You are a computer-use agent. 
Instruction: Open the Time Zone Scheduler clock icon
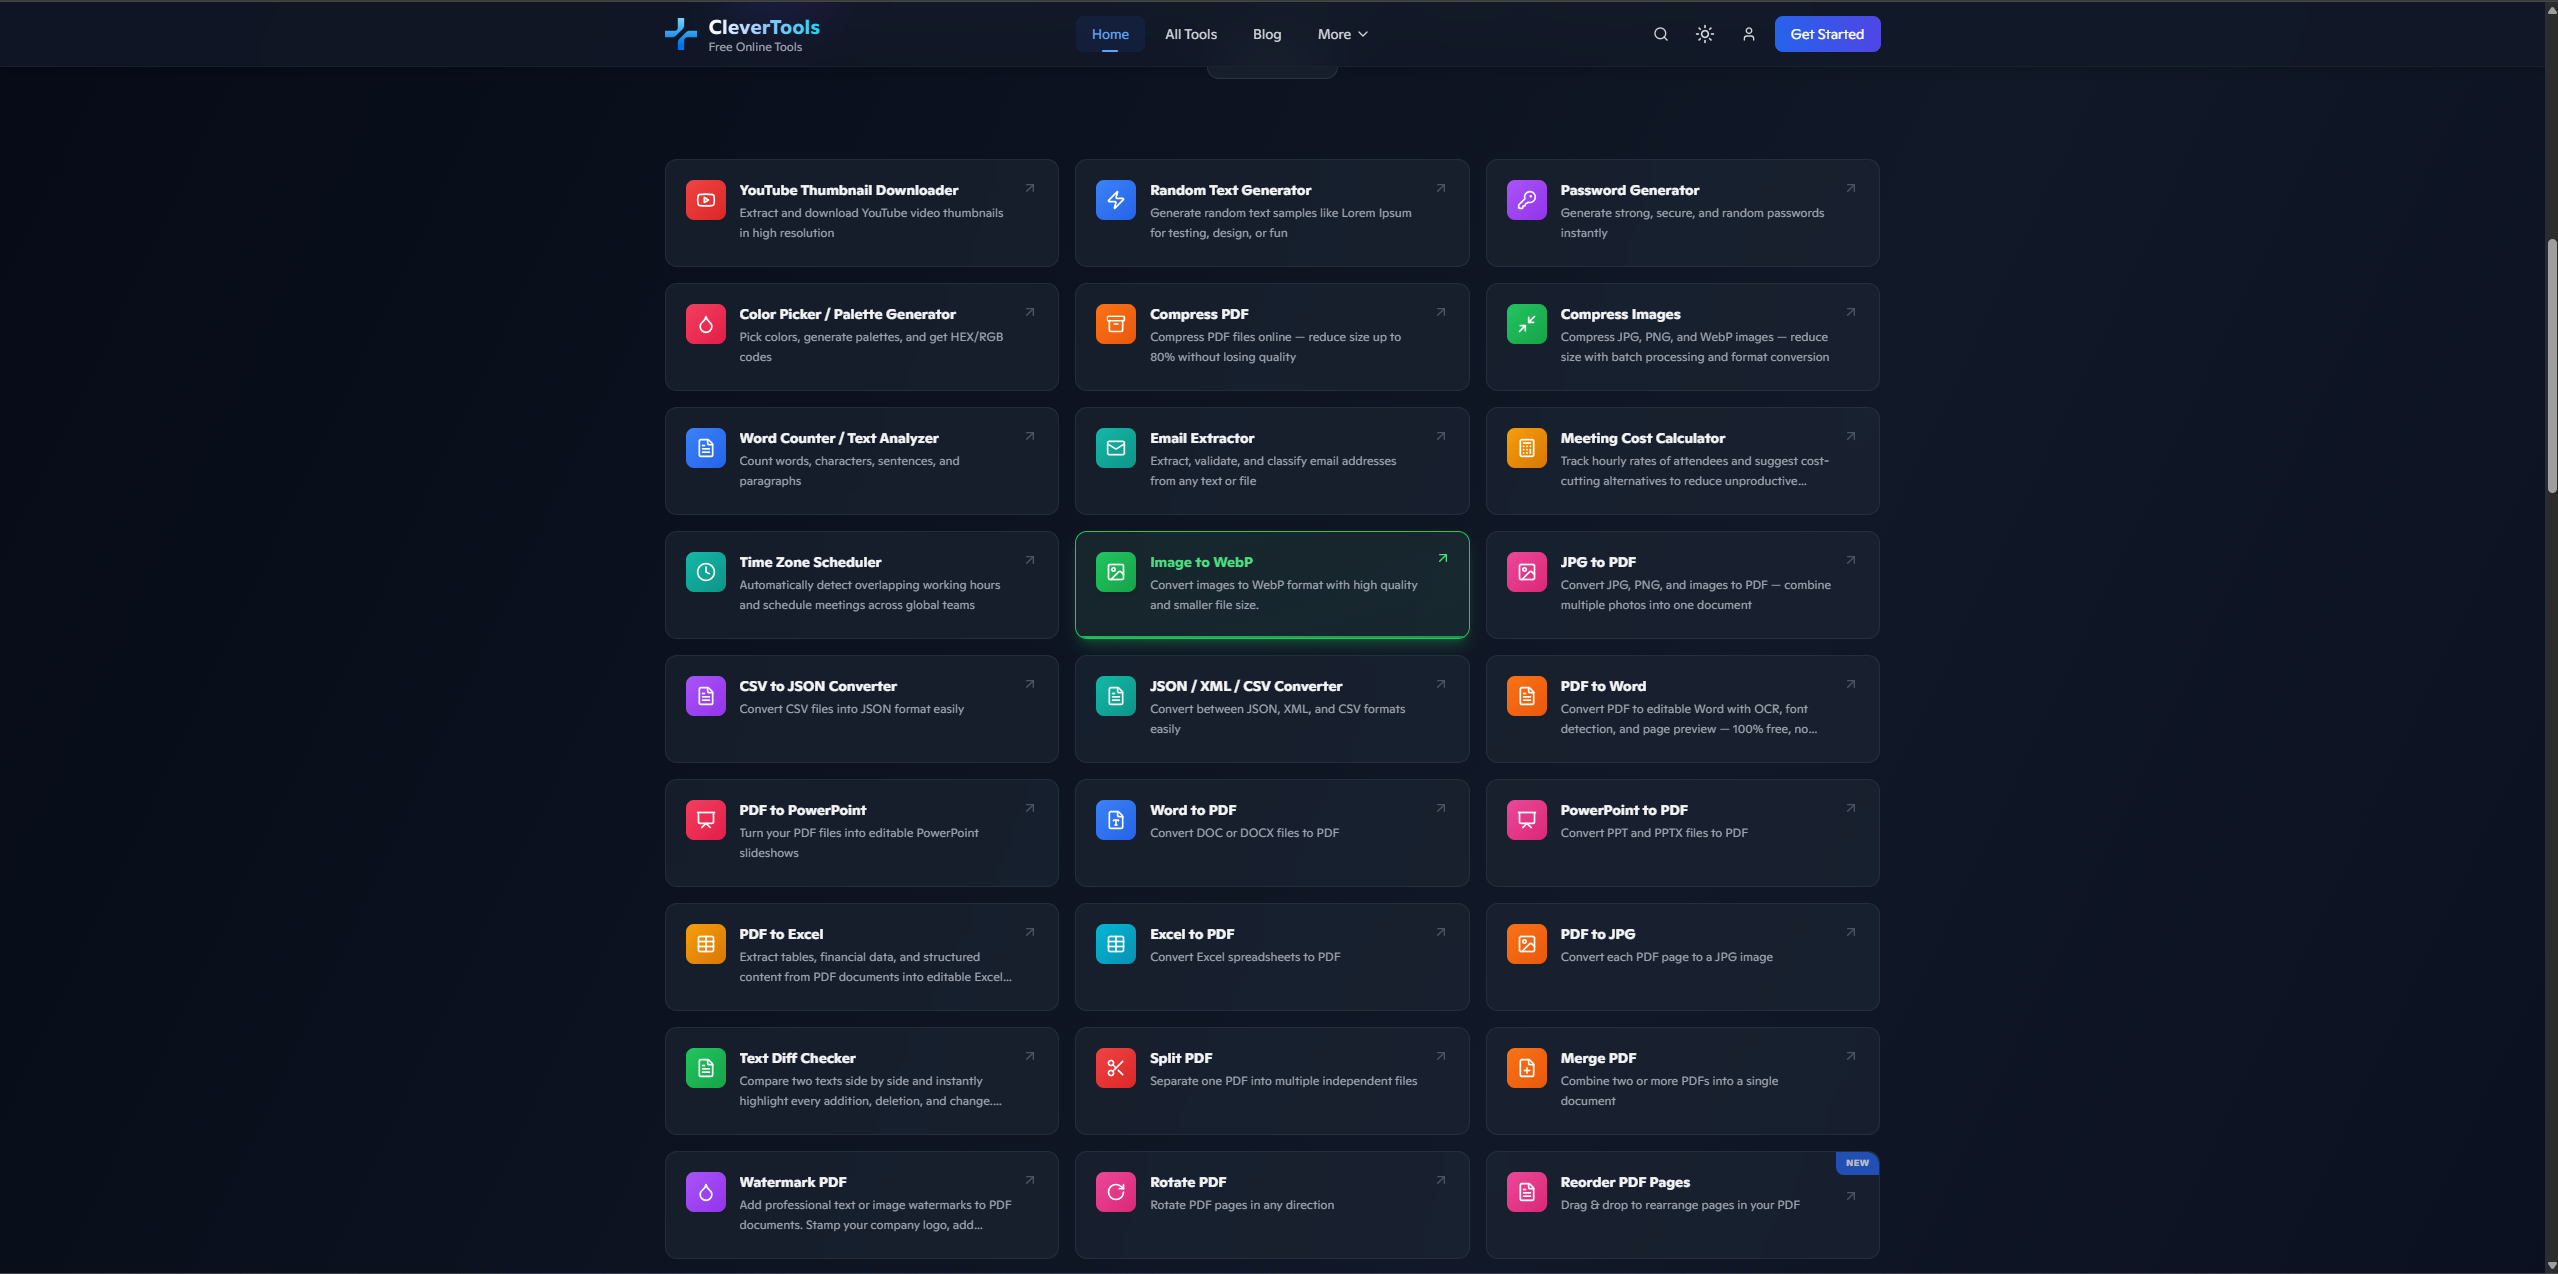coord(705,571)
